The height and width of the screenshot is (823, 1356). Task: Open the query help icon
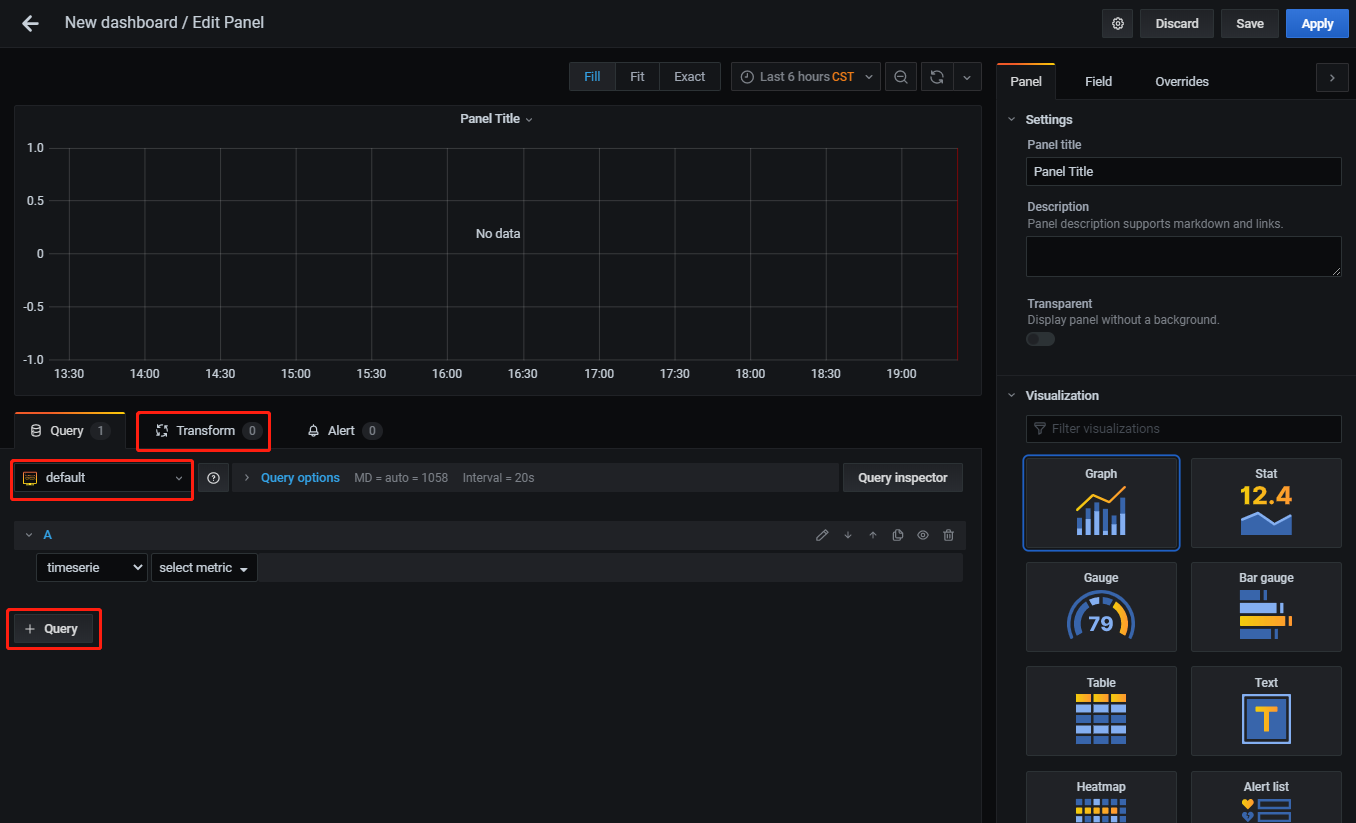(213, 477)
